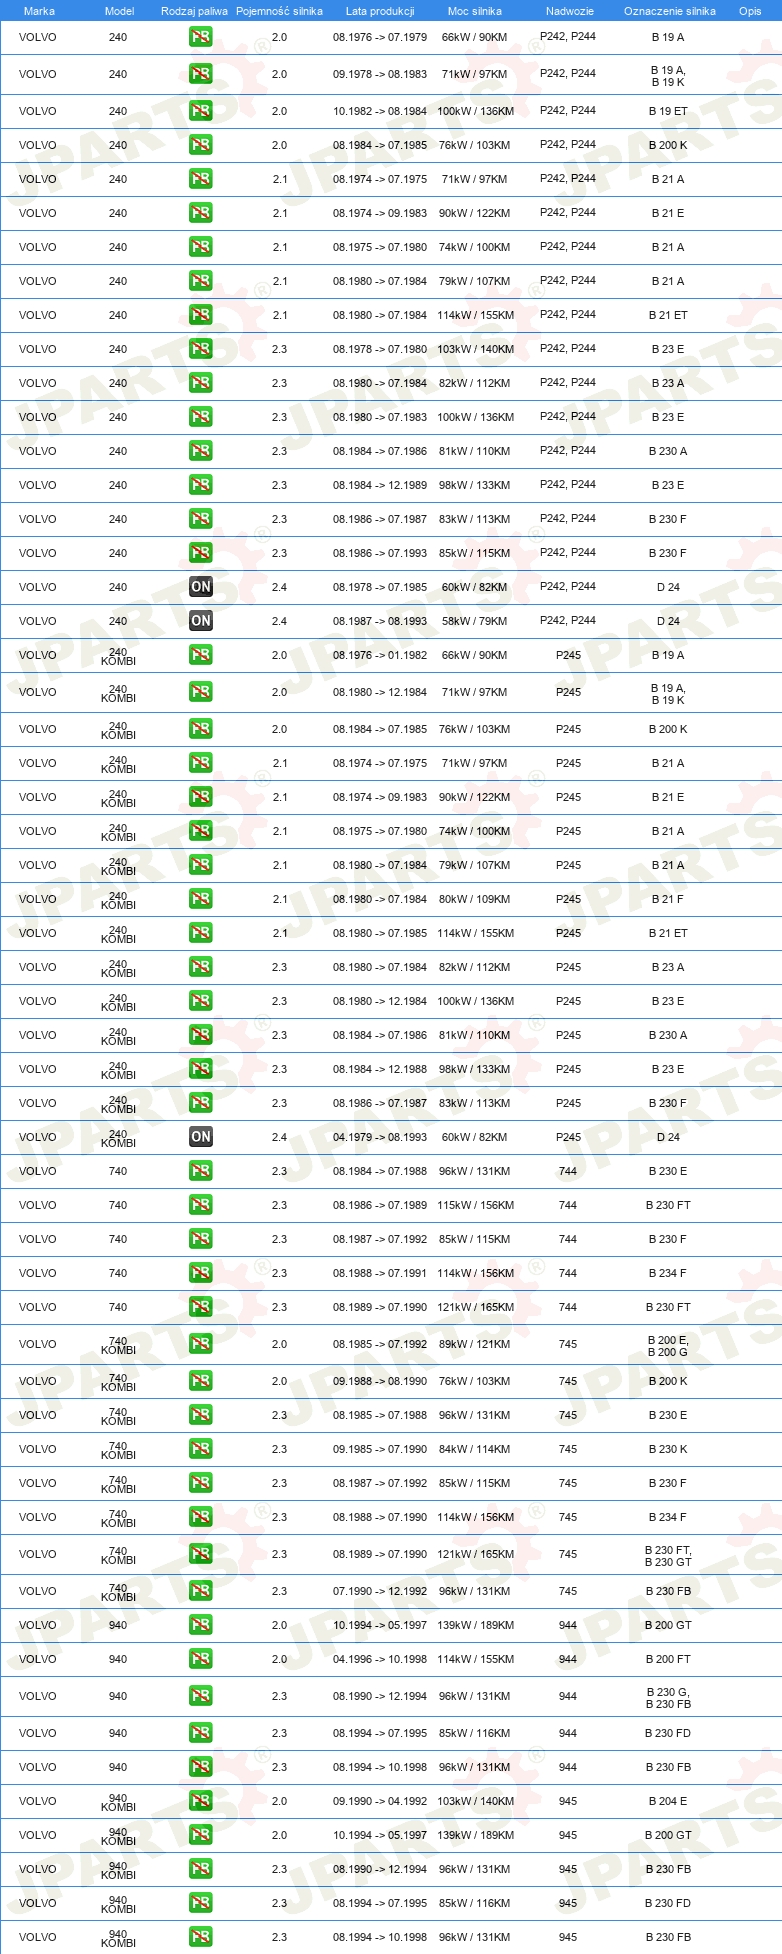
Task: Select production years 10.1982 -> 08.1984
Action: pos(380,111)
